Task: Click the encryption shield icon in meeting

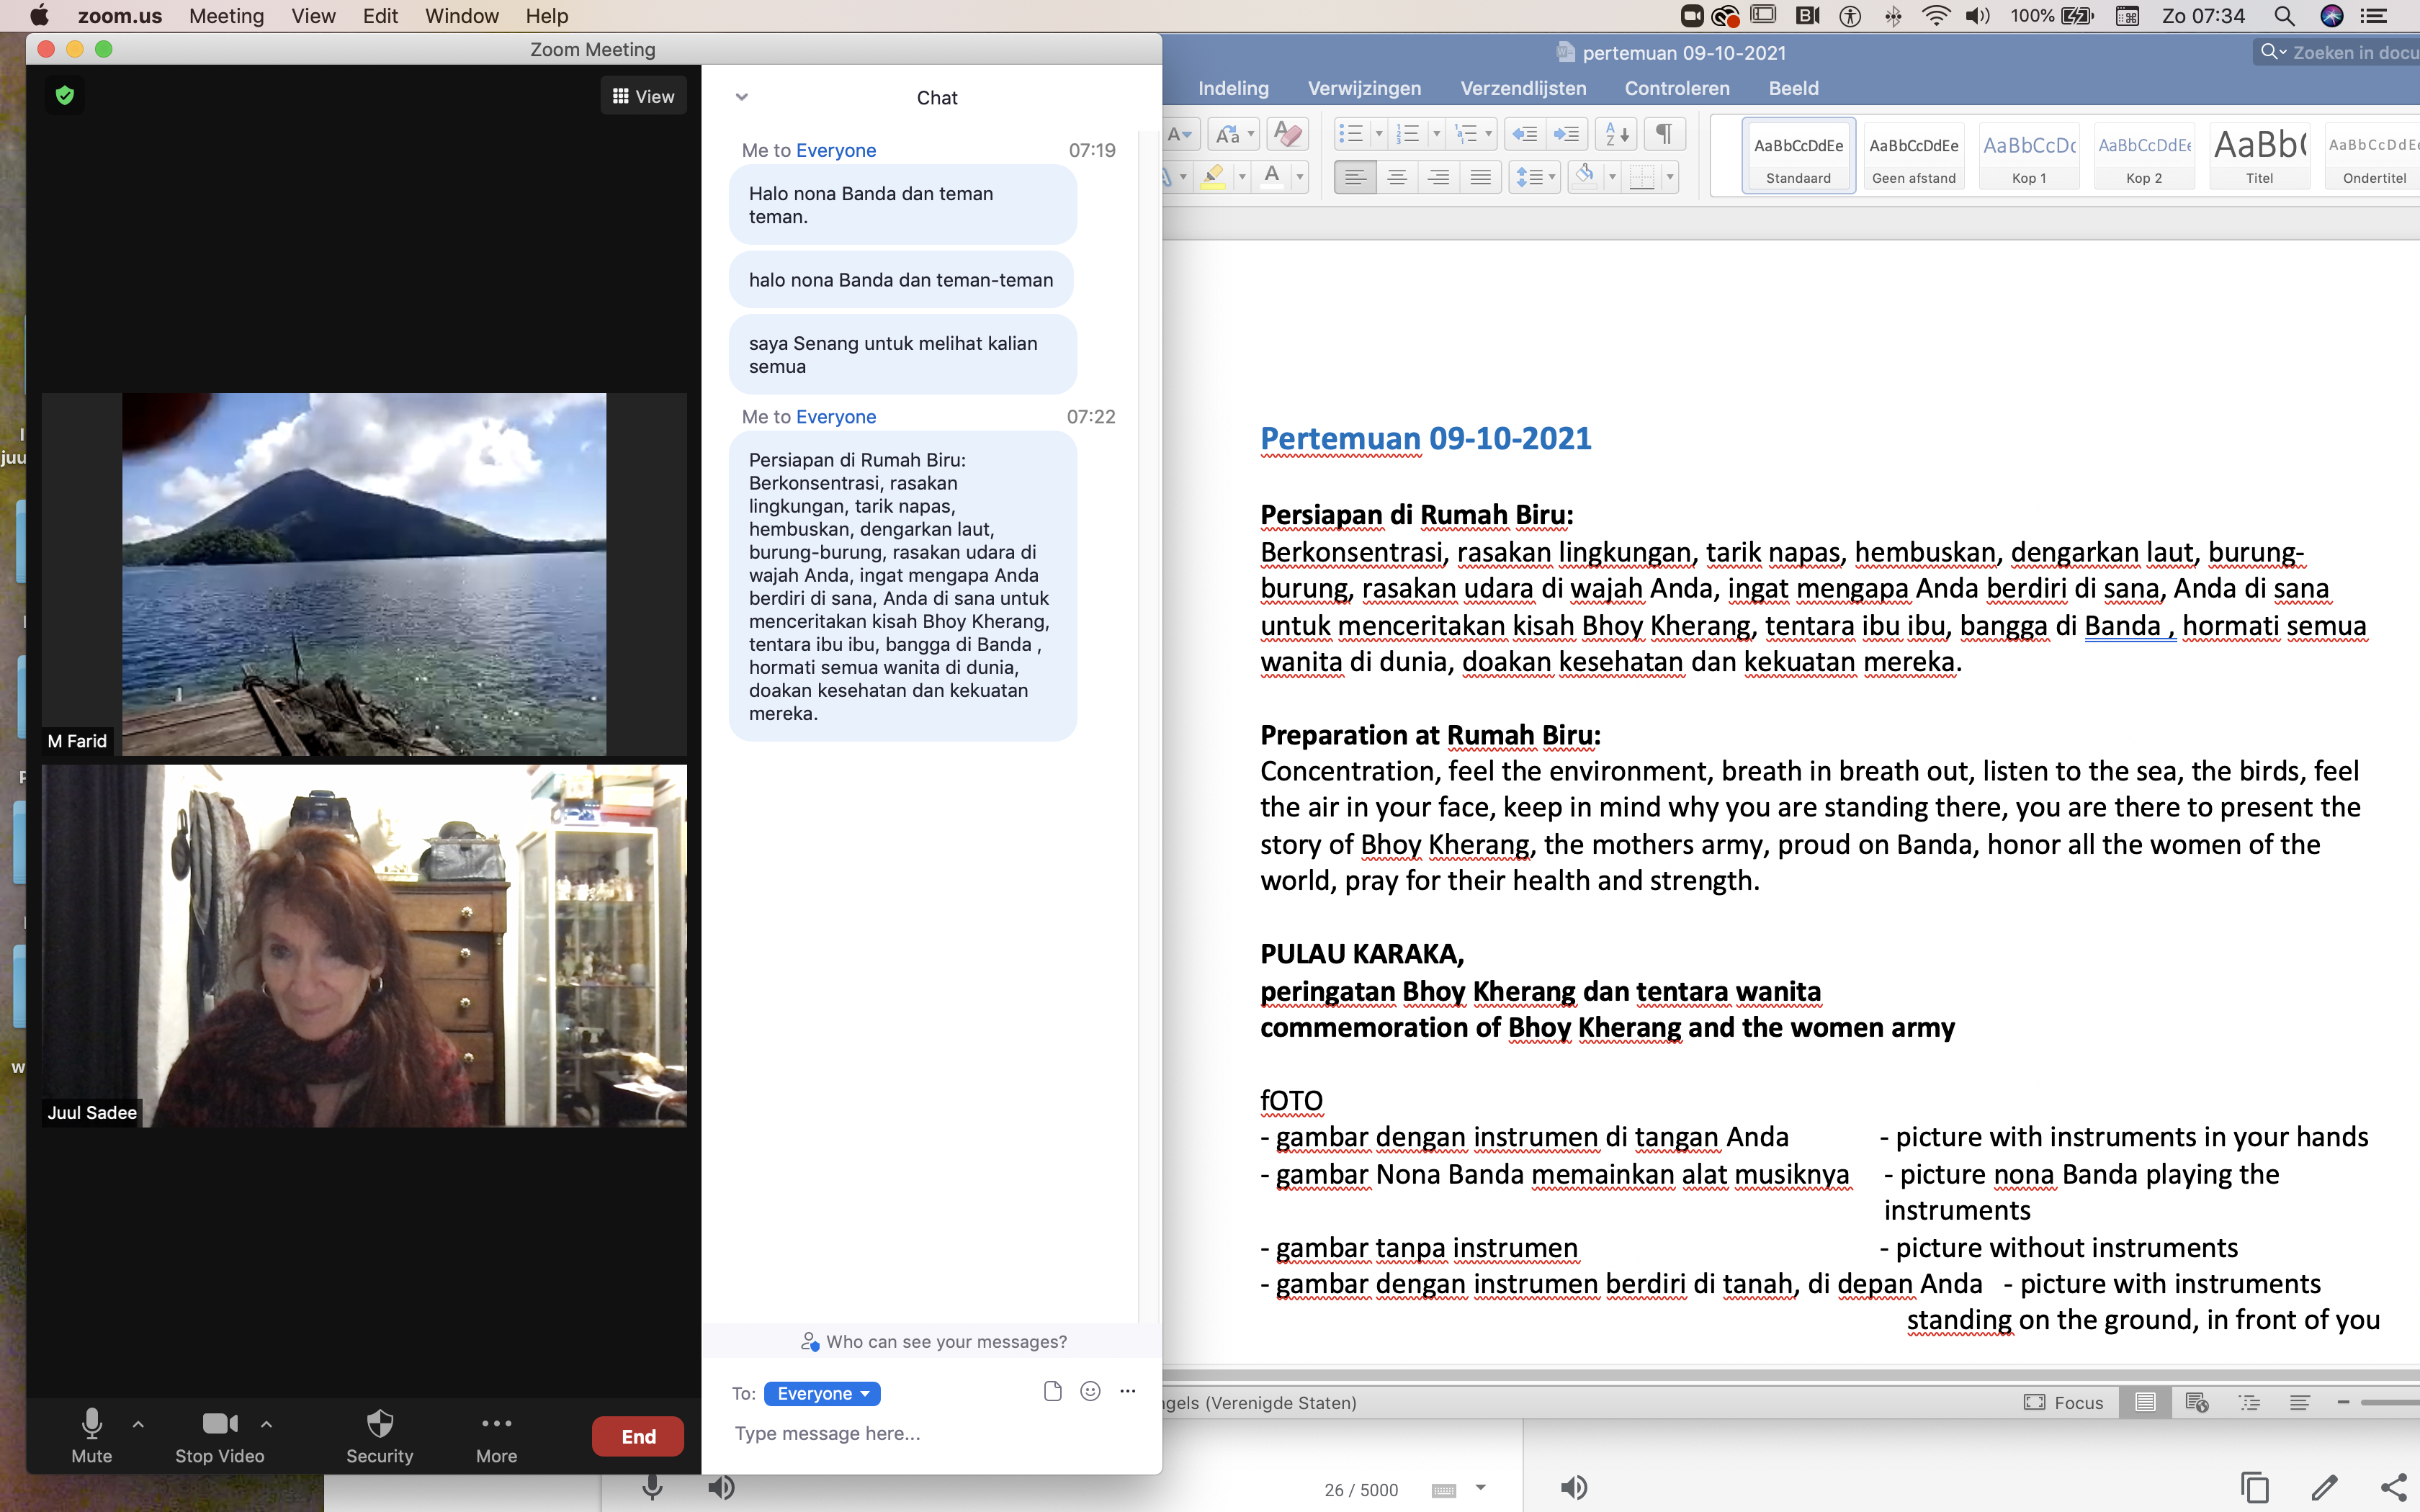Action: (x=65, y=96)
